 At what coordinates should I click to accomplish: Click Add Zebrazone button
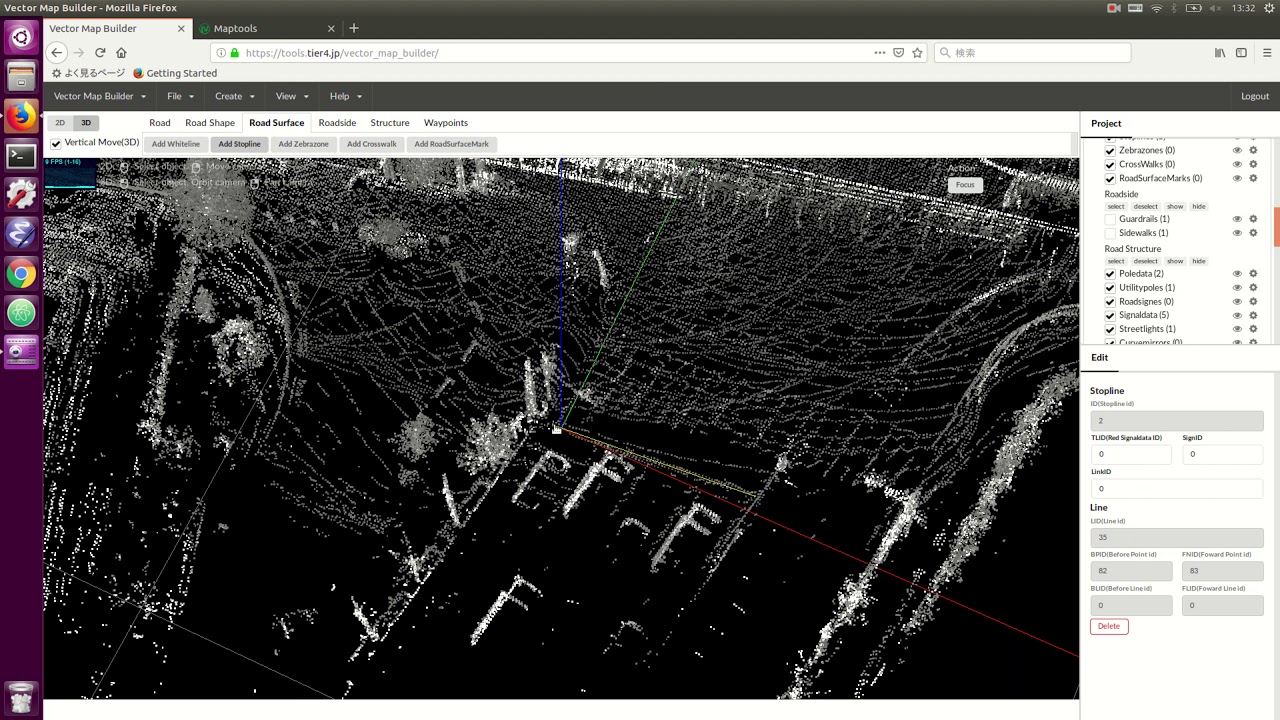[303, 144]
